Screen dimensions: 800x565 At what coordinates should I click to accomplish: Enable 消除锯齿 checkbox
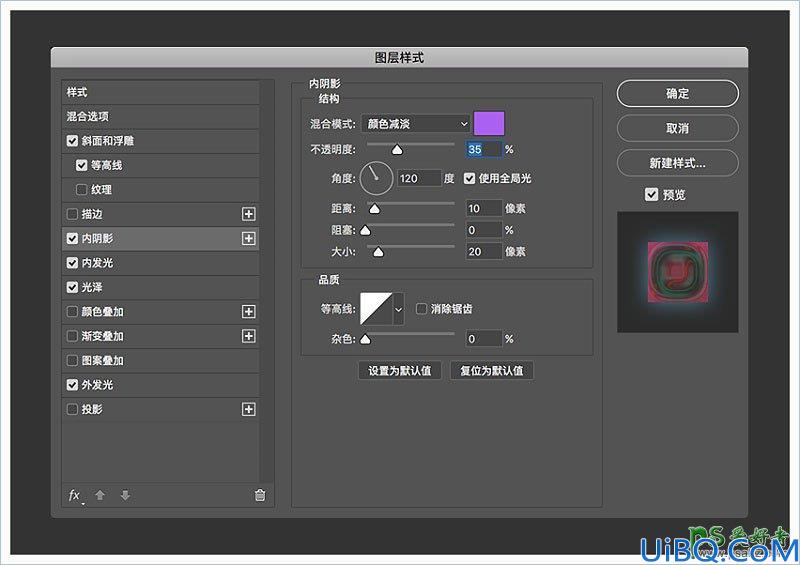(421, 309)
